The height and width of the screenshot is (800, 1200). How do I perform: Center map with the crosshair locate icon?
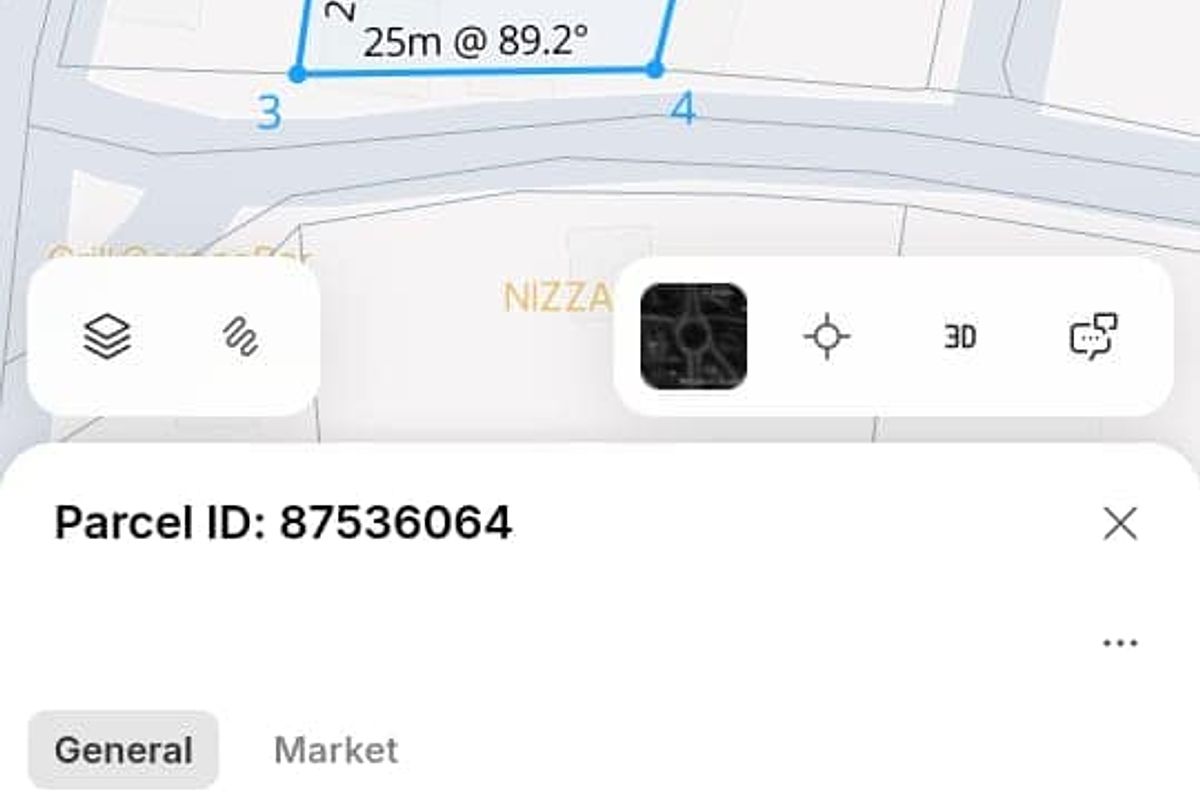pyautogui.click(x=827, y=337)
